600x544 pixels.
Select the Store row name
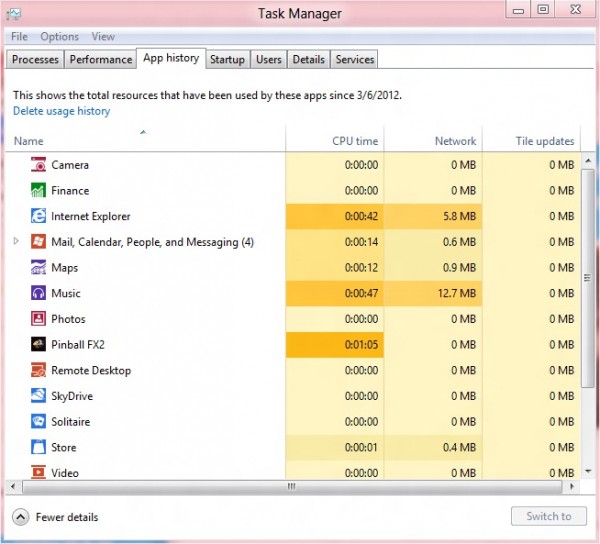pyautogui.click(x=64, y=447)
